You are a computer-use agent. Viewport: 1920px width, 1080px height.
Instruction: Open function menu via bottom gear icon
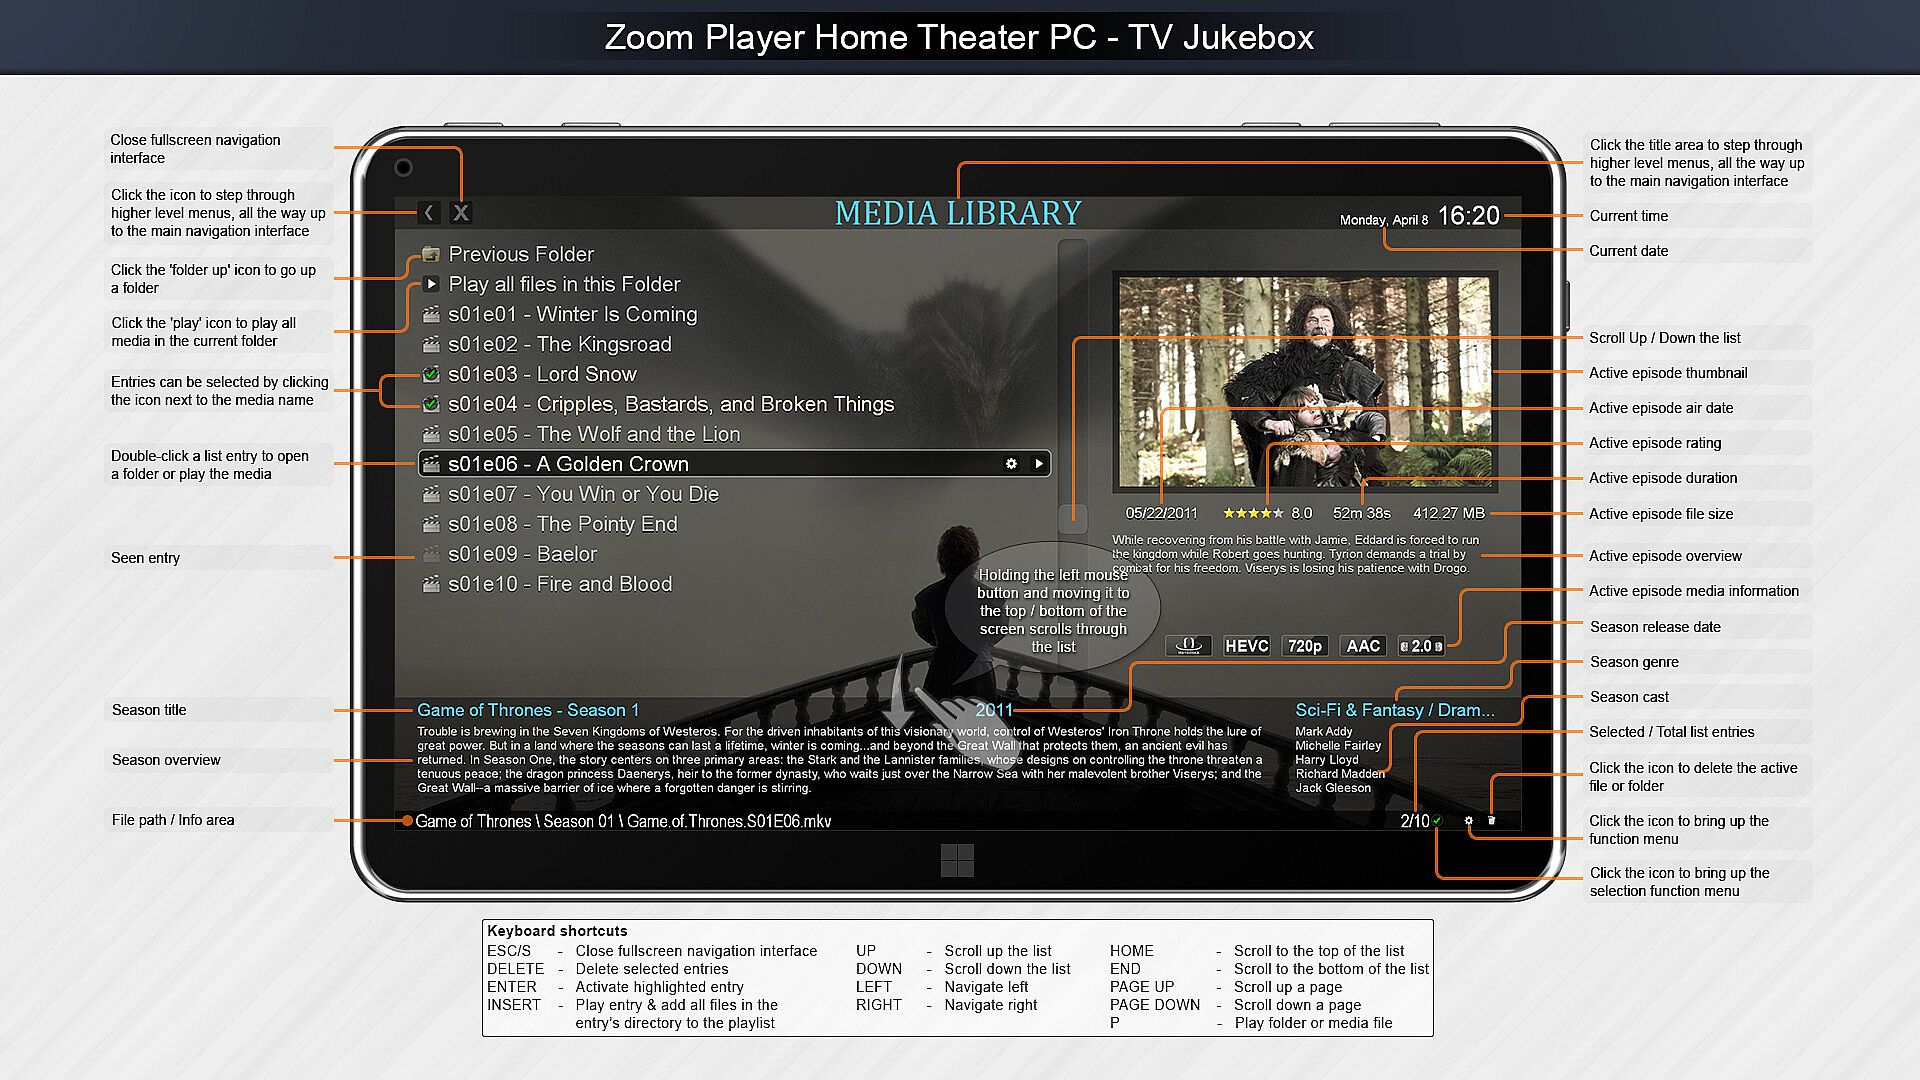pos(1468,820)
